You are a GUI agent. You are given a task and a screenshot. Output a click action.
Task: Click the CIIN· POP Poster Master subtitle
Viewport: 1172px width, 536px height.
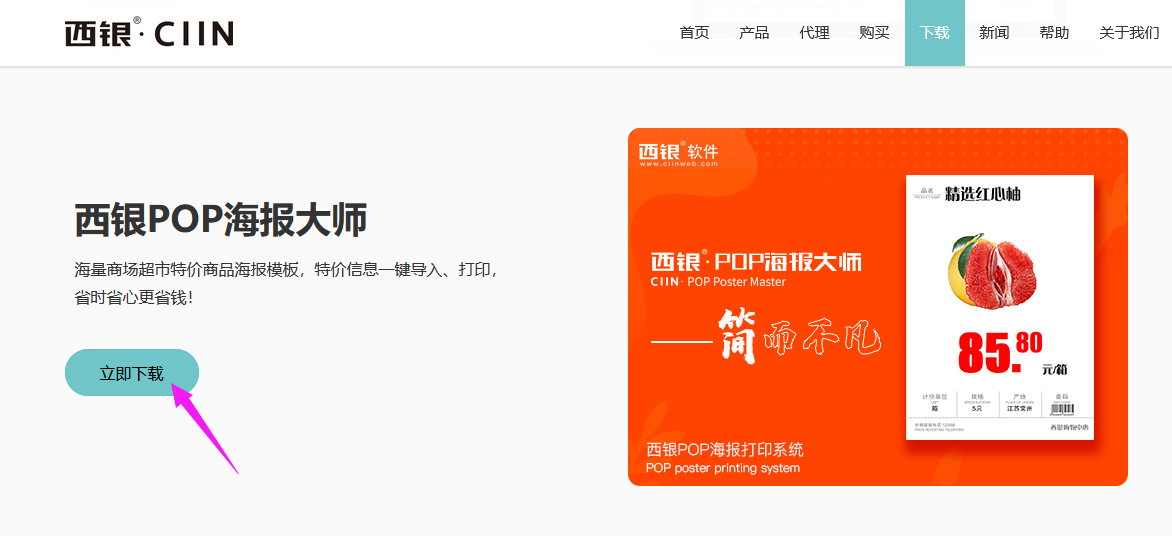click(x=718, y=282)
